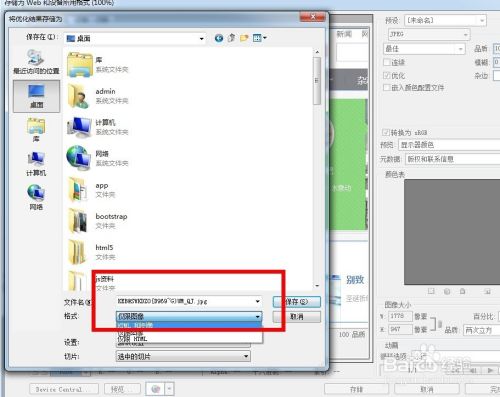Image resolution: width=500 pixels, height=397 pixels.
Task: Open the 最佳 quality level dropdown
Action: 424,49
